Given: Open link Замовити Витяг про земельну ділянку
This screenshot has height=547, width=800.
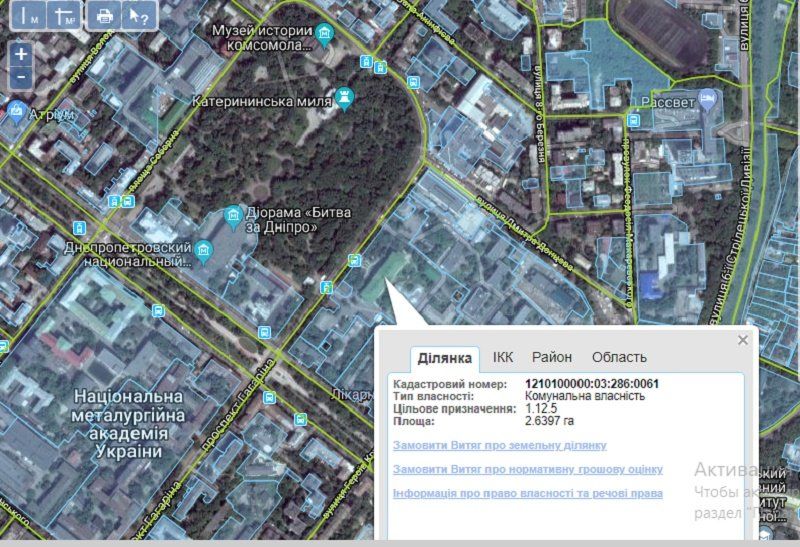Looking at the screenshot, I should [x=499, y=445].
